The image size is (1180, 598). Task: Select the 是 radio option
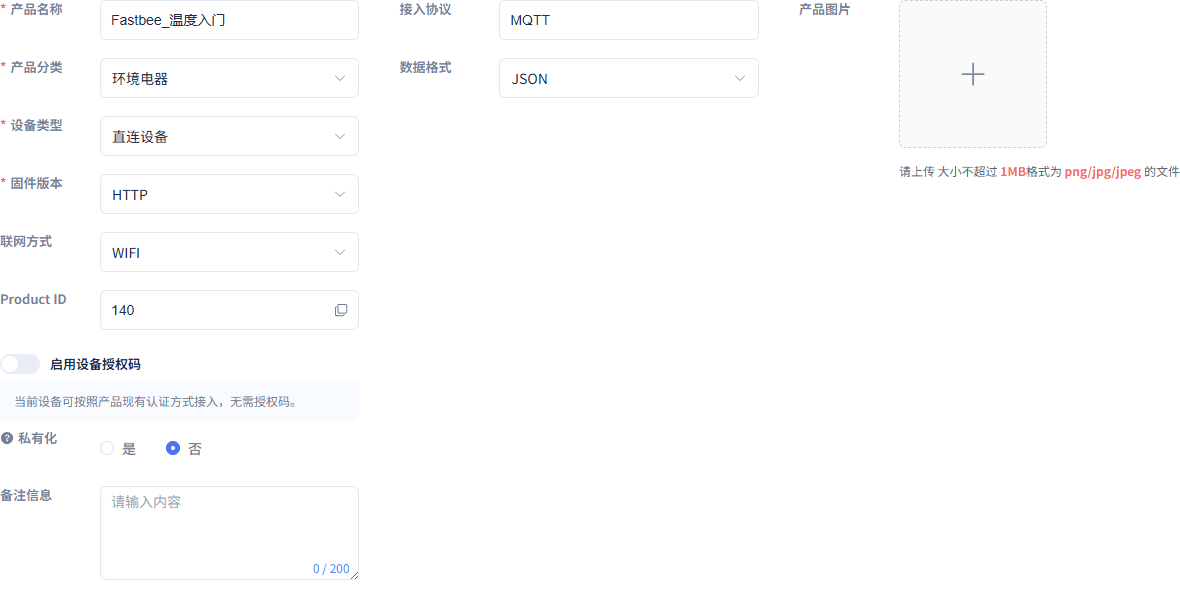(118, 449)
